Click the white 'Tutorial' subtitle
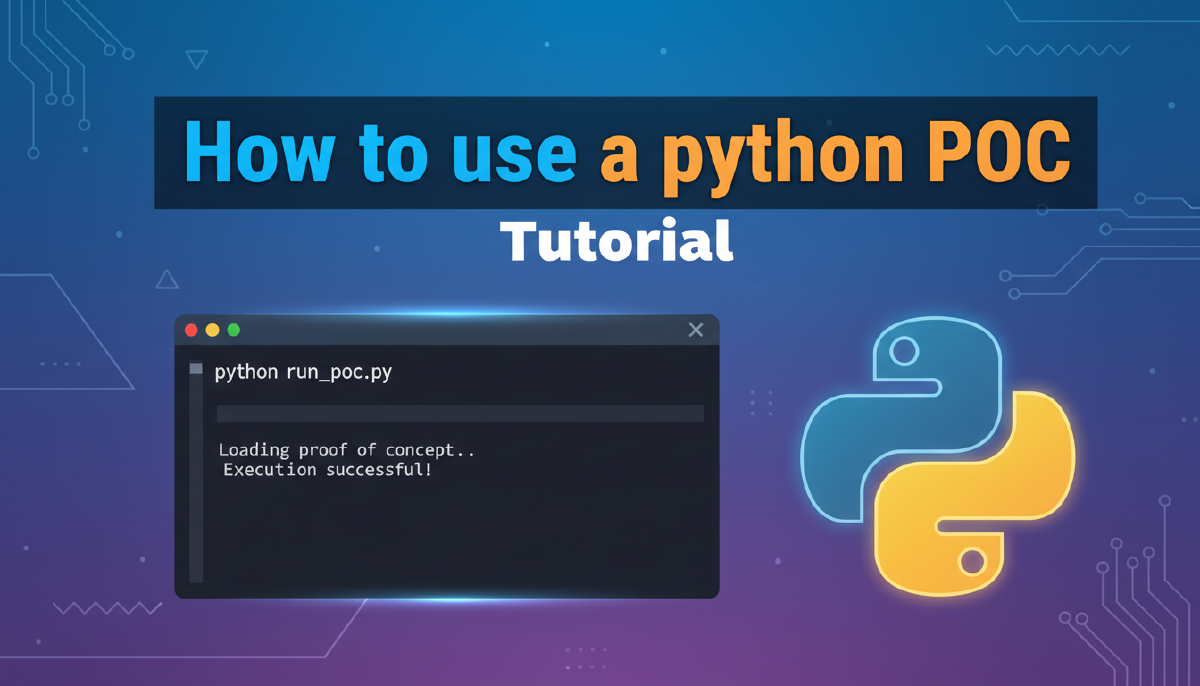The width and height of the screenshot is (1200, 686). click(616, 241)
